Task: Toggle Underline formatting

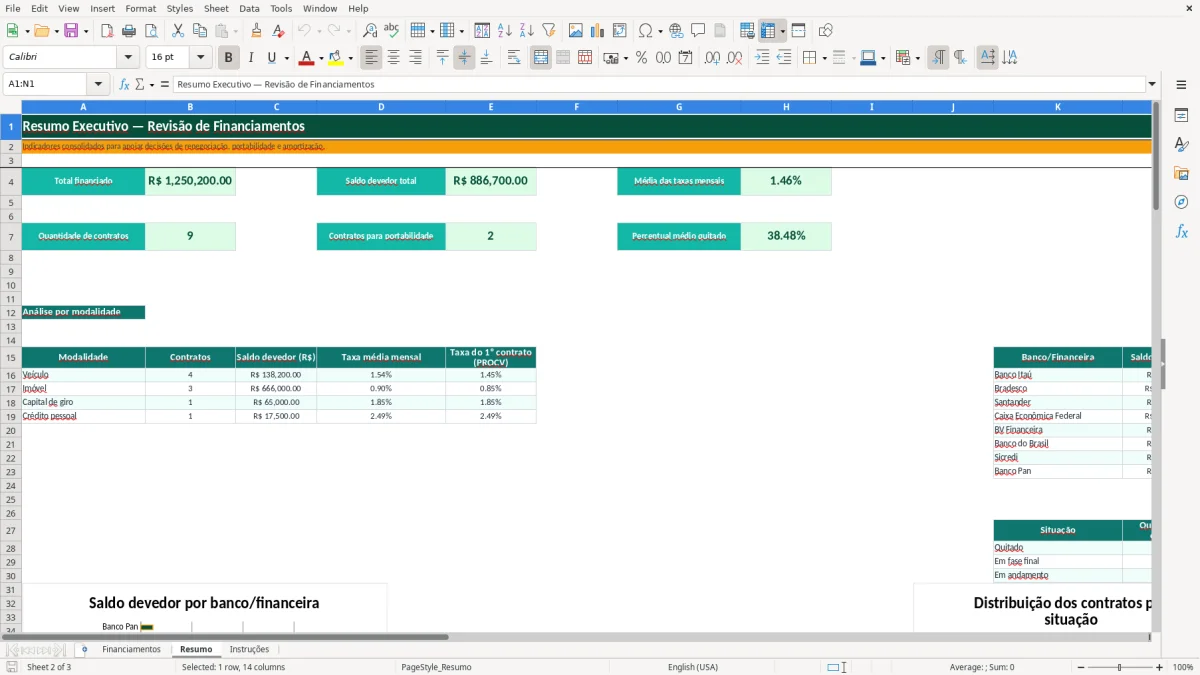Action: pyautogui.click(x=272, y=58)
